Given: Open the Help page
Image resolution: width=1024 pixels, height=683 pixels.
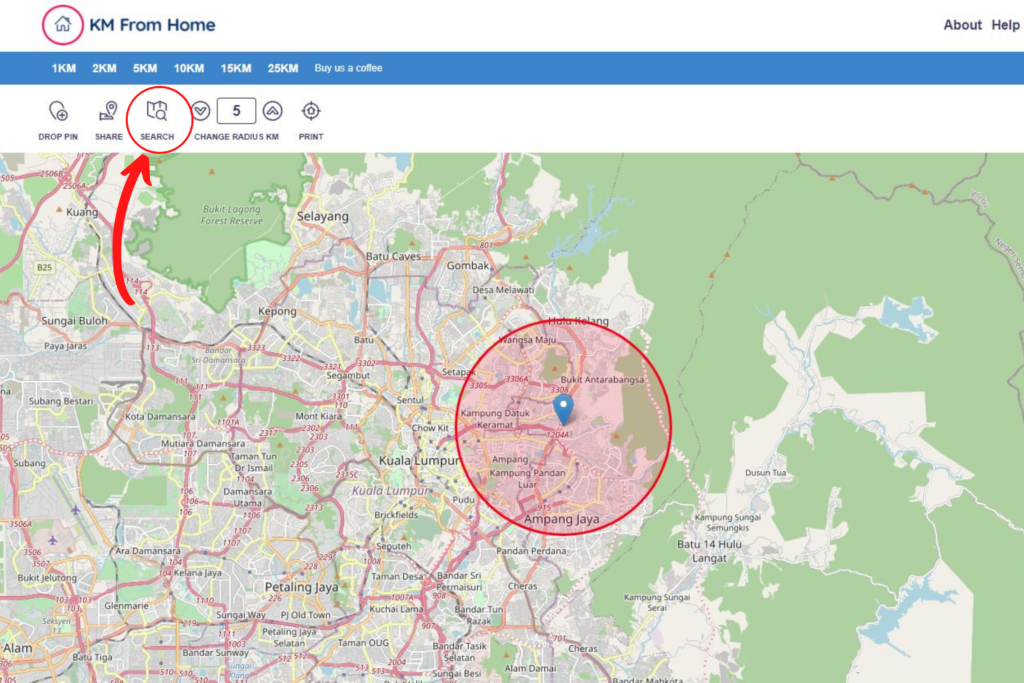Looking at the screenshot, I should pos(1006,25).
